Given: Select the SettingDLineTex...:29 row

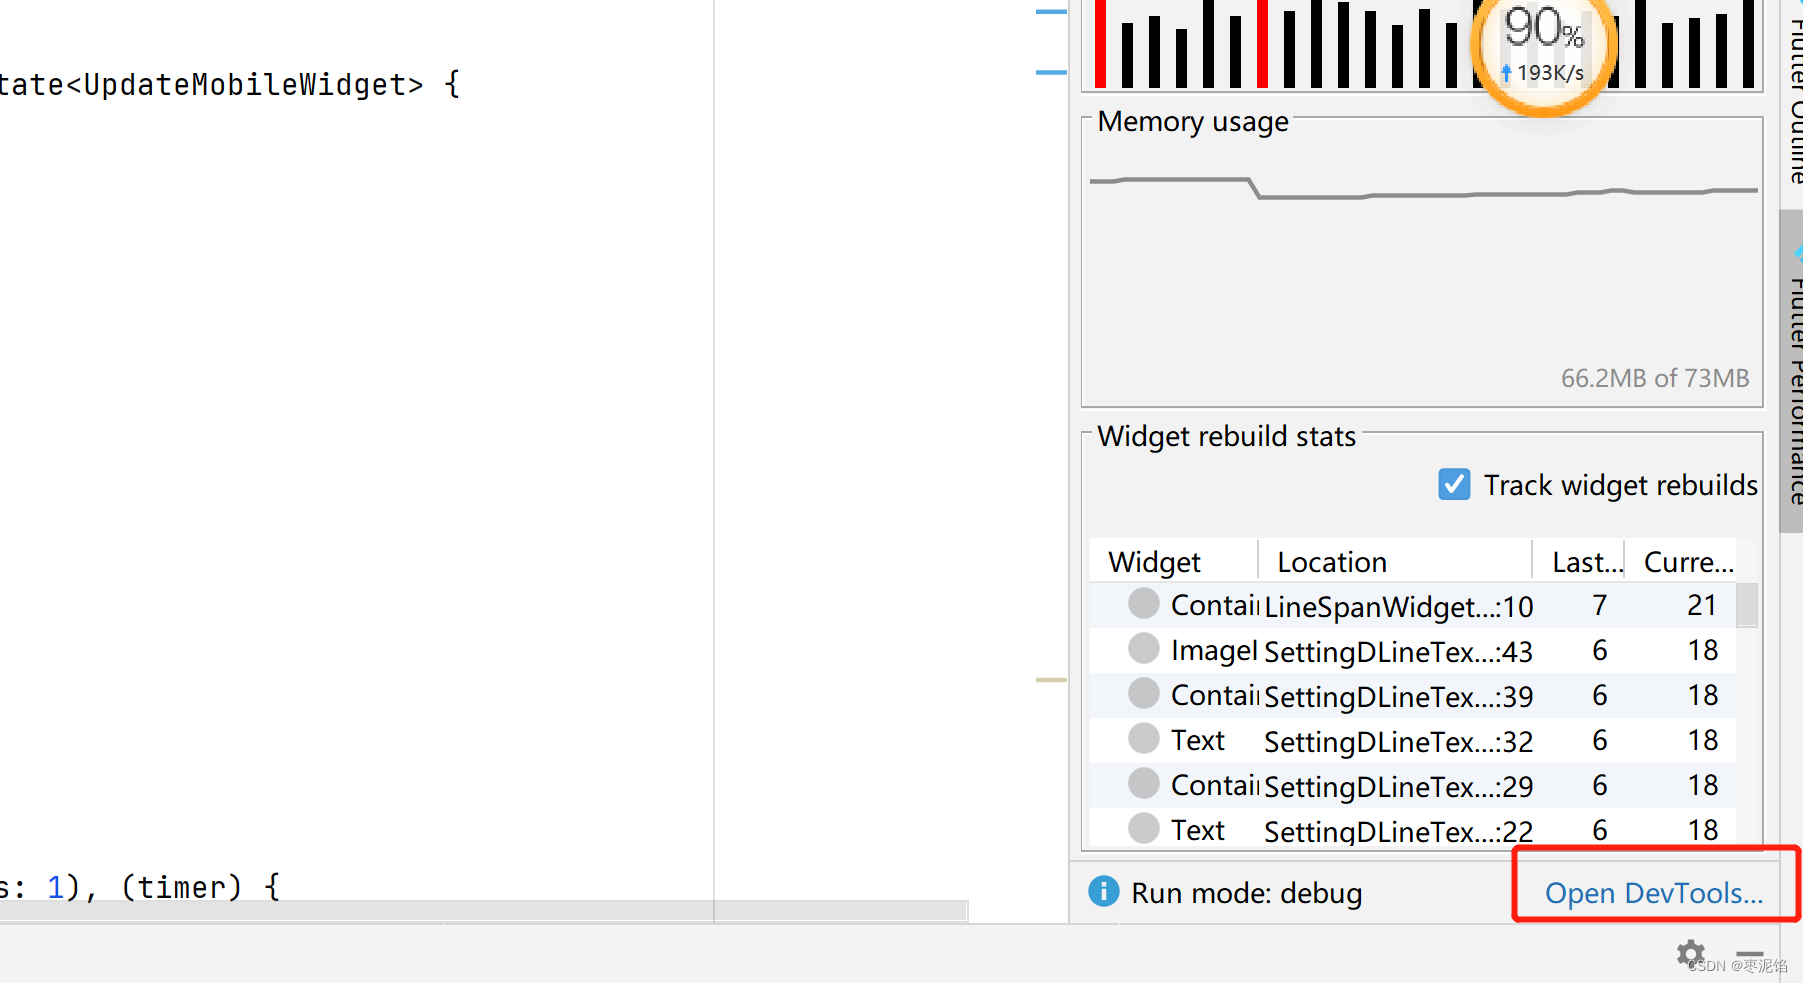Looking at the screenshot, I should point(1413,786).
